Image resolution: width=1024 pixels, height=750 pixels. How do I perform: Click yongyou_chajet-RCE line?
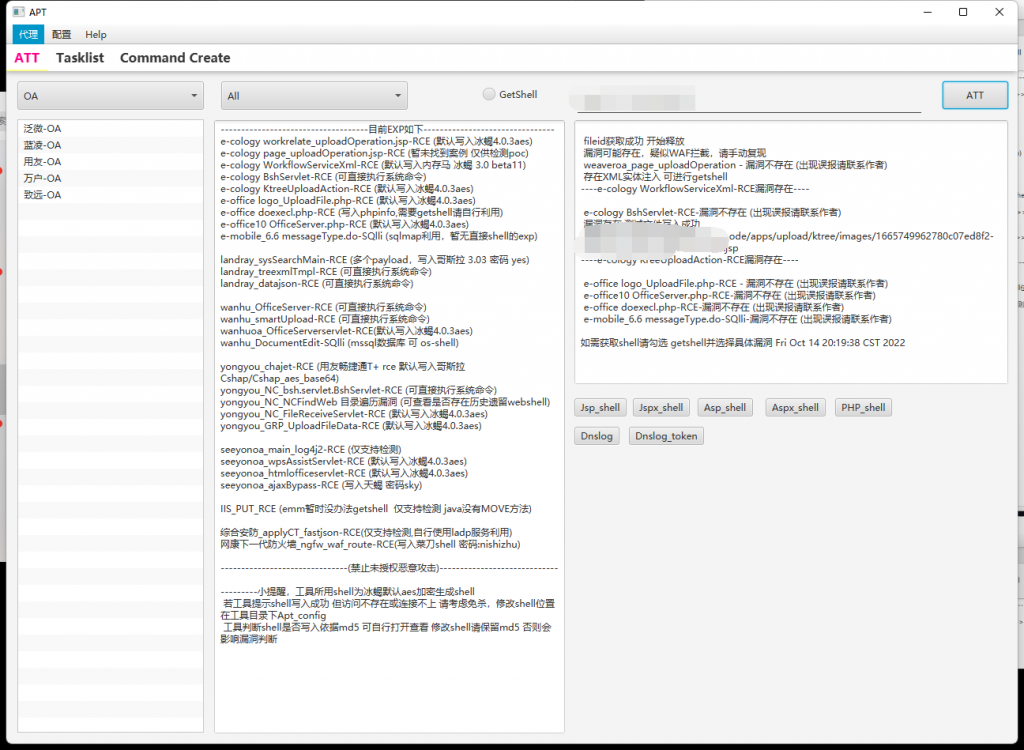pos(343,372)
